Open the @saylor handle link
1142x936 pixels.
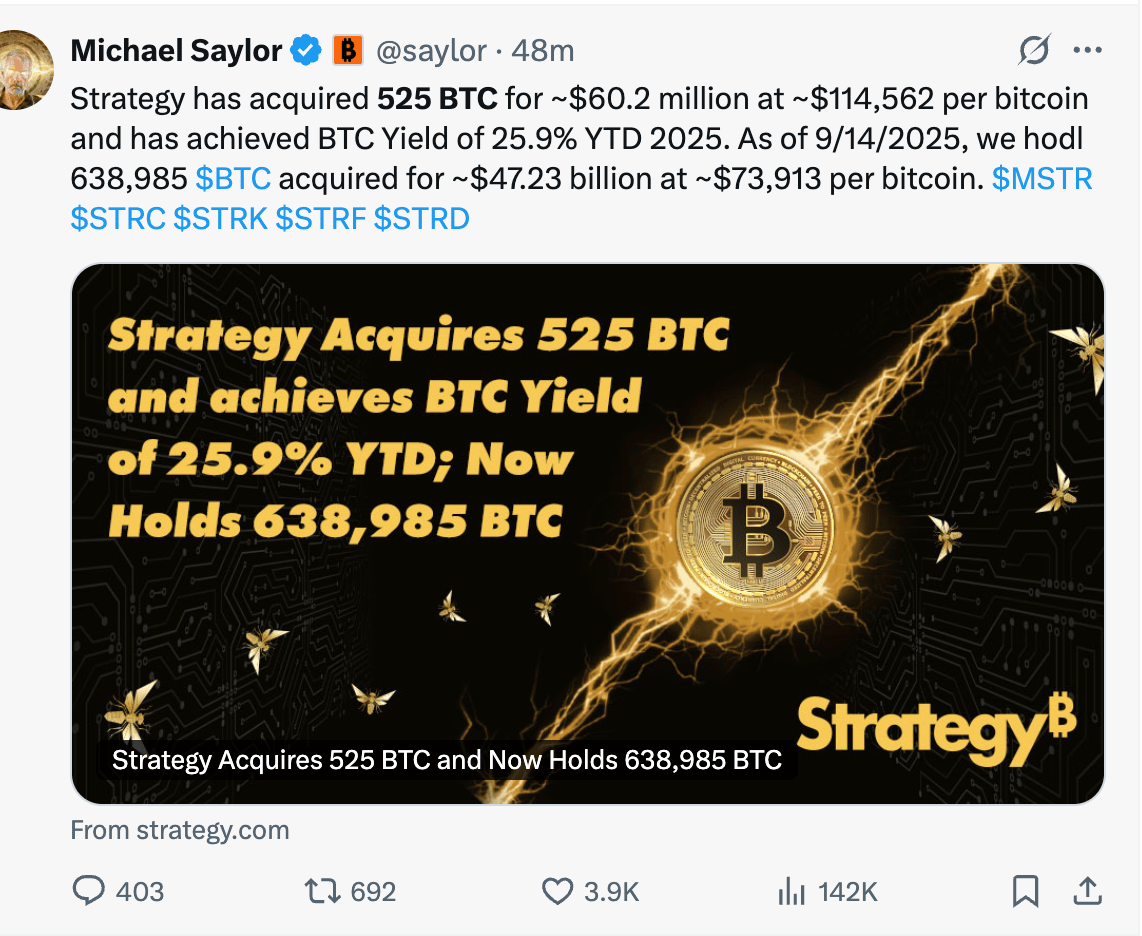click(431, 51)
